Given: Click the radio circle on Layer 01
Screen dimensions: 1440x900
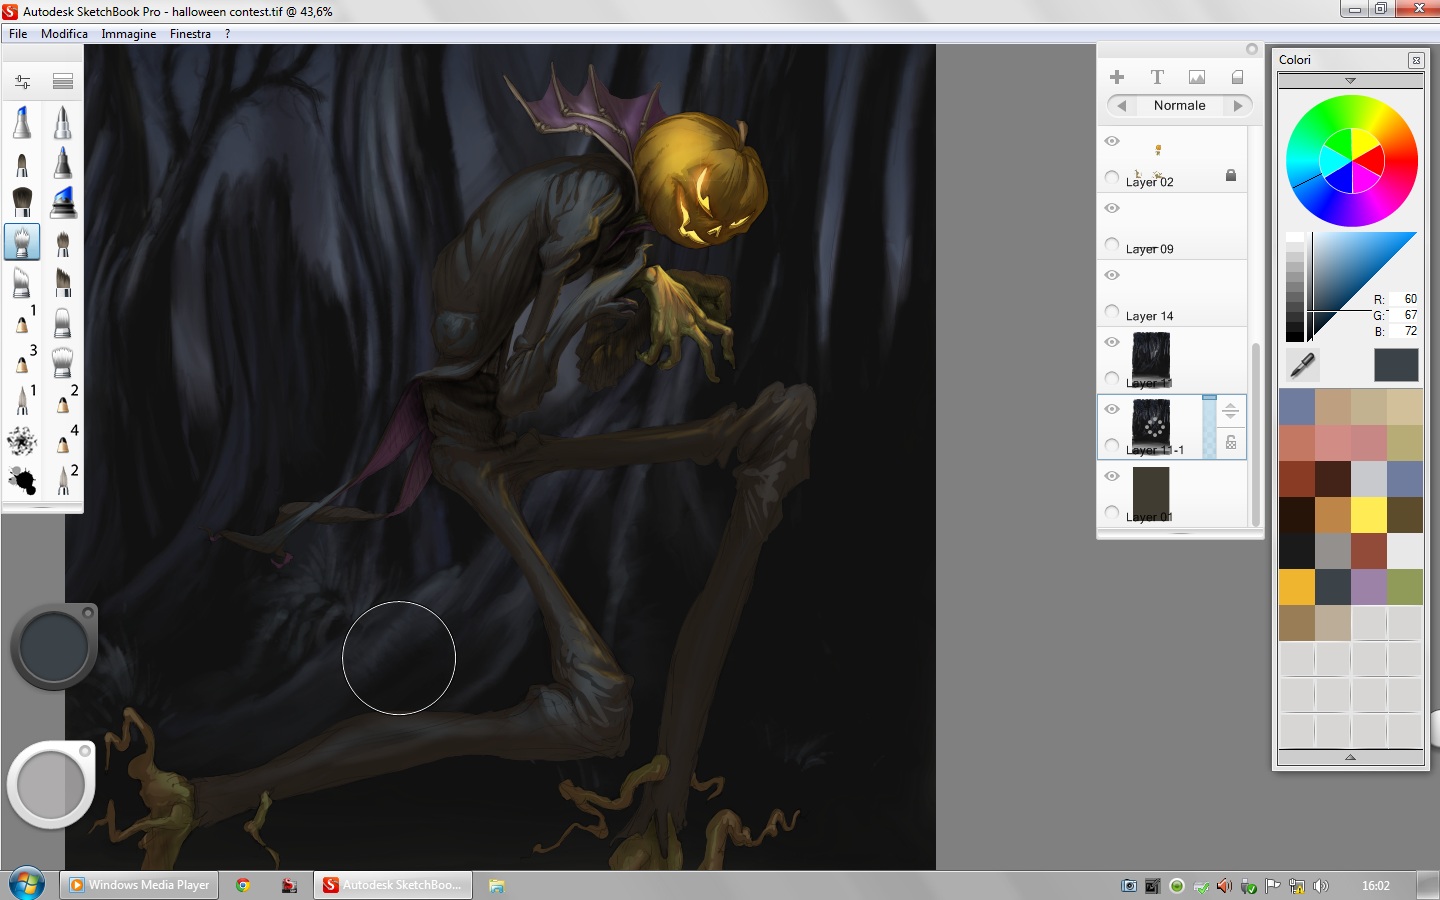Looking at the screenshot, I should click(x=1112, y=512).
